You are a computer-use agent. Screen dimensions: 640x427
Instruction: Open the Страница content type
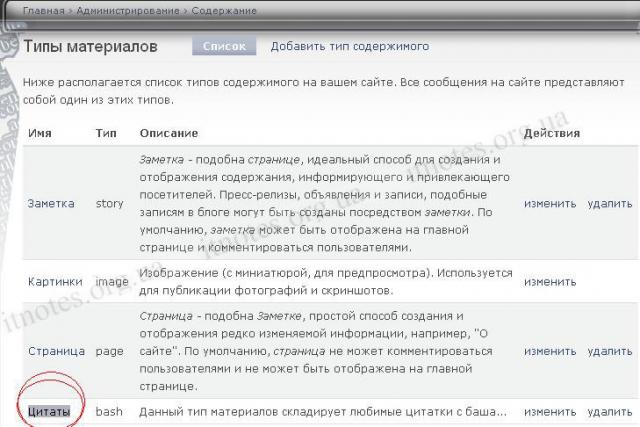56,351
